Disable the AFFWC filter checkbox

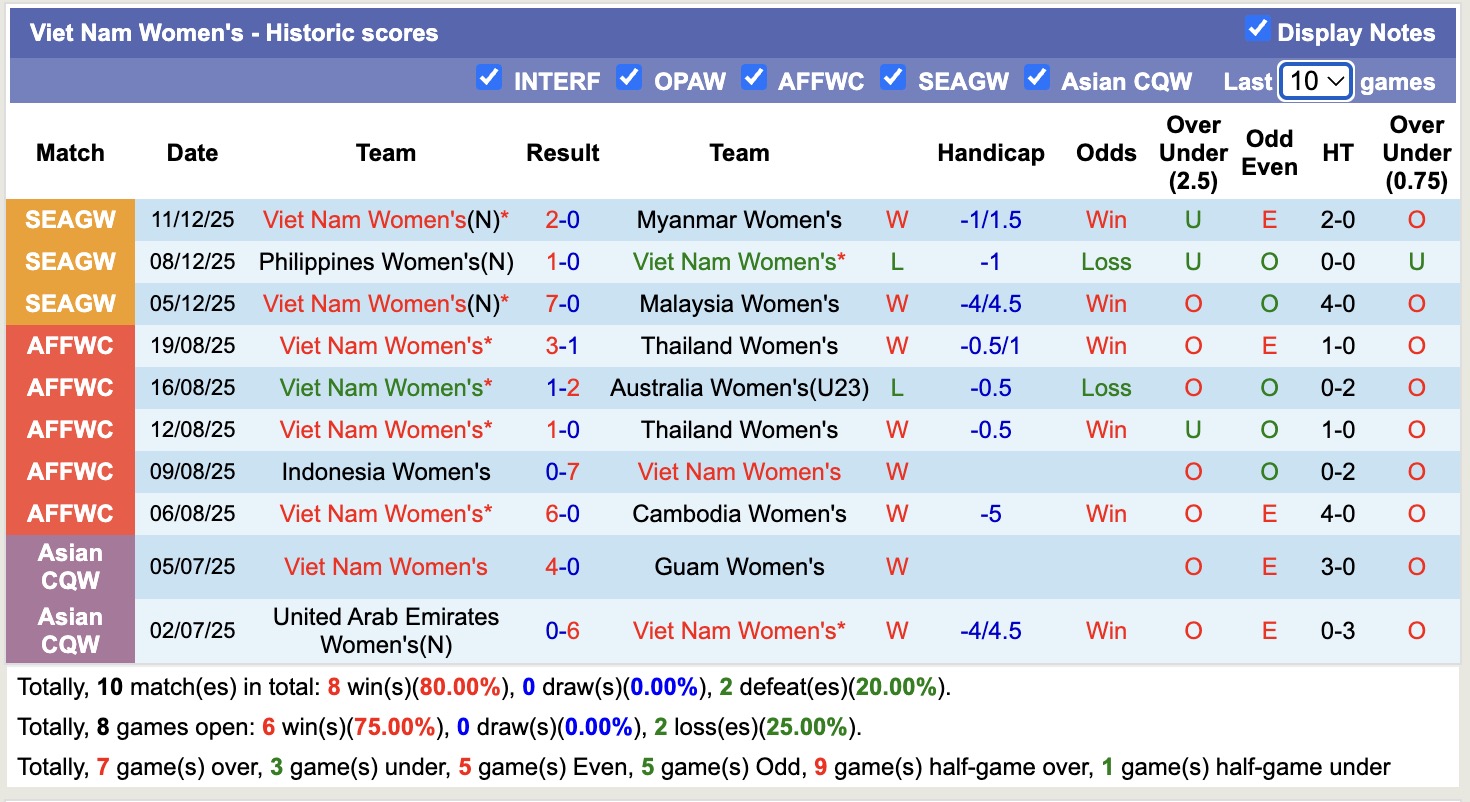coord(753,78)
